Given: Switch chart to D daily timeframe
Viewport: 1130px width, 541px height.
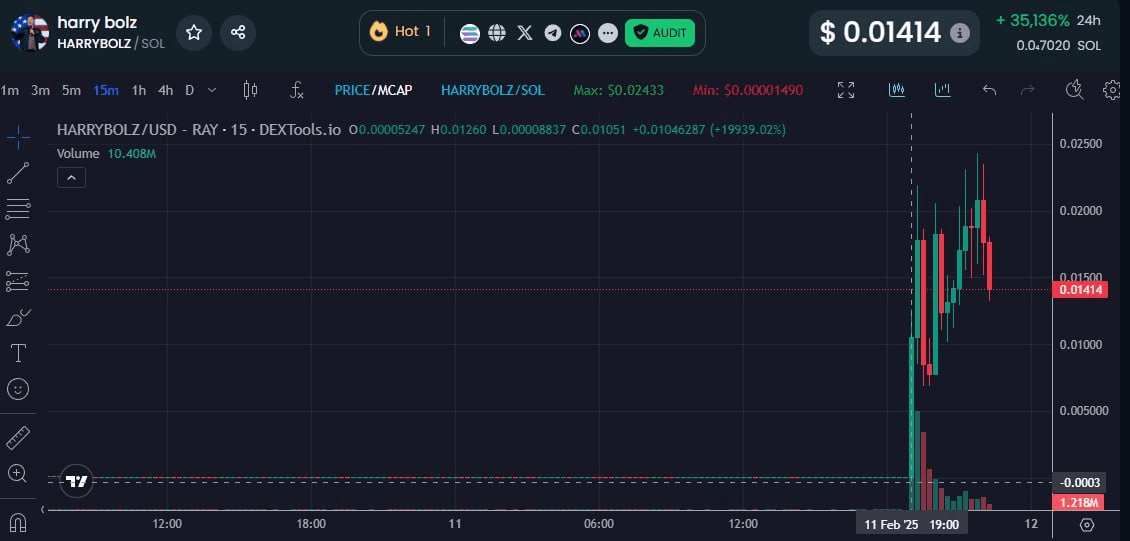Looking at the screenshot, I should [x=190, y=91].
